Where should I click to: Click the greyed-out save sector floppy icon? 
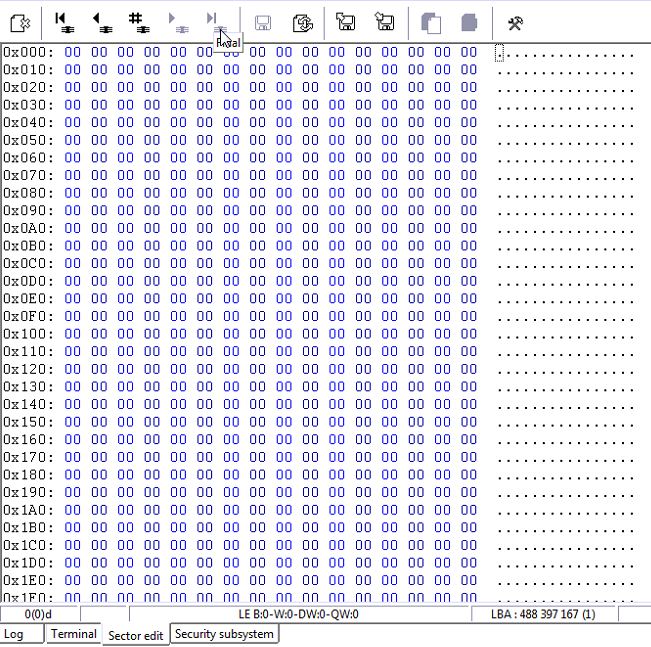click(x=263, y=23)
